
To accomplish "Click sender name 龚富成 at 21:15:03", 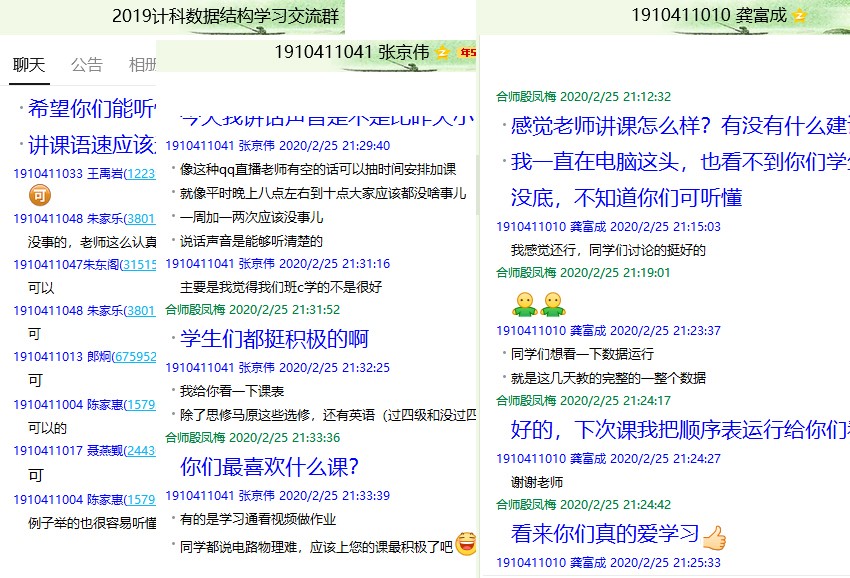I will (588, 227).
